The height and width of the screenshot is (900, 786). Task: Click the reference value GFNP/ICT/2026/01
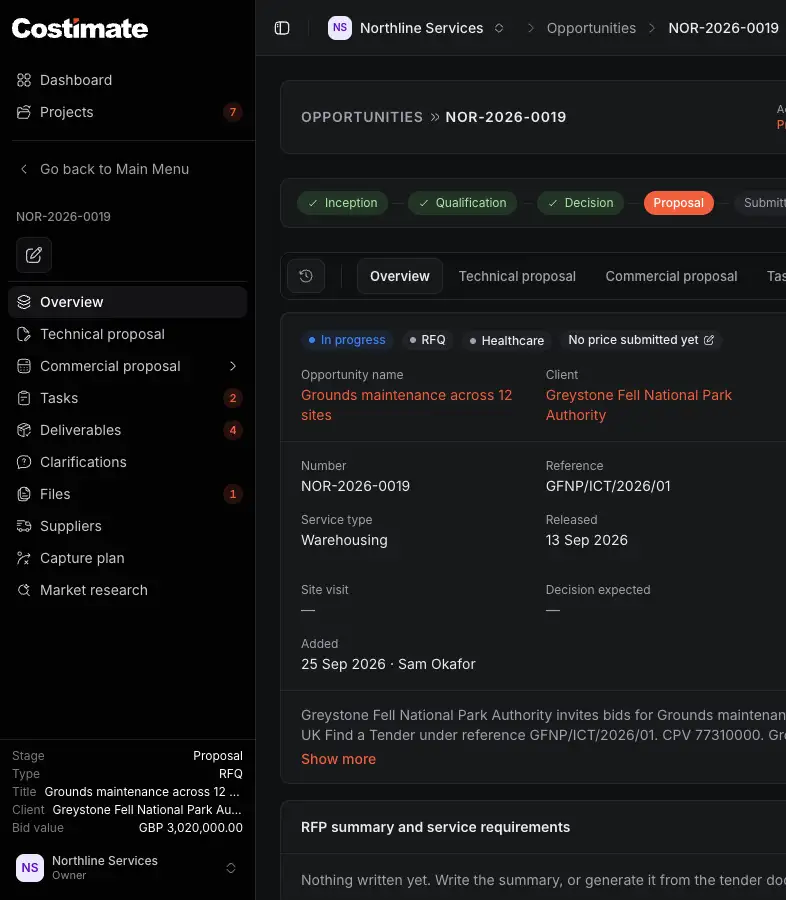[607, 486]
